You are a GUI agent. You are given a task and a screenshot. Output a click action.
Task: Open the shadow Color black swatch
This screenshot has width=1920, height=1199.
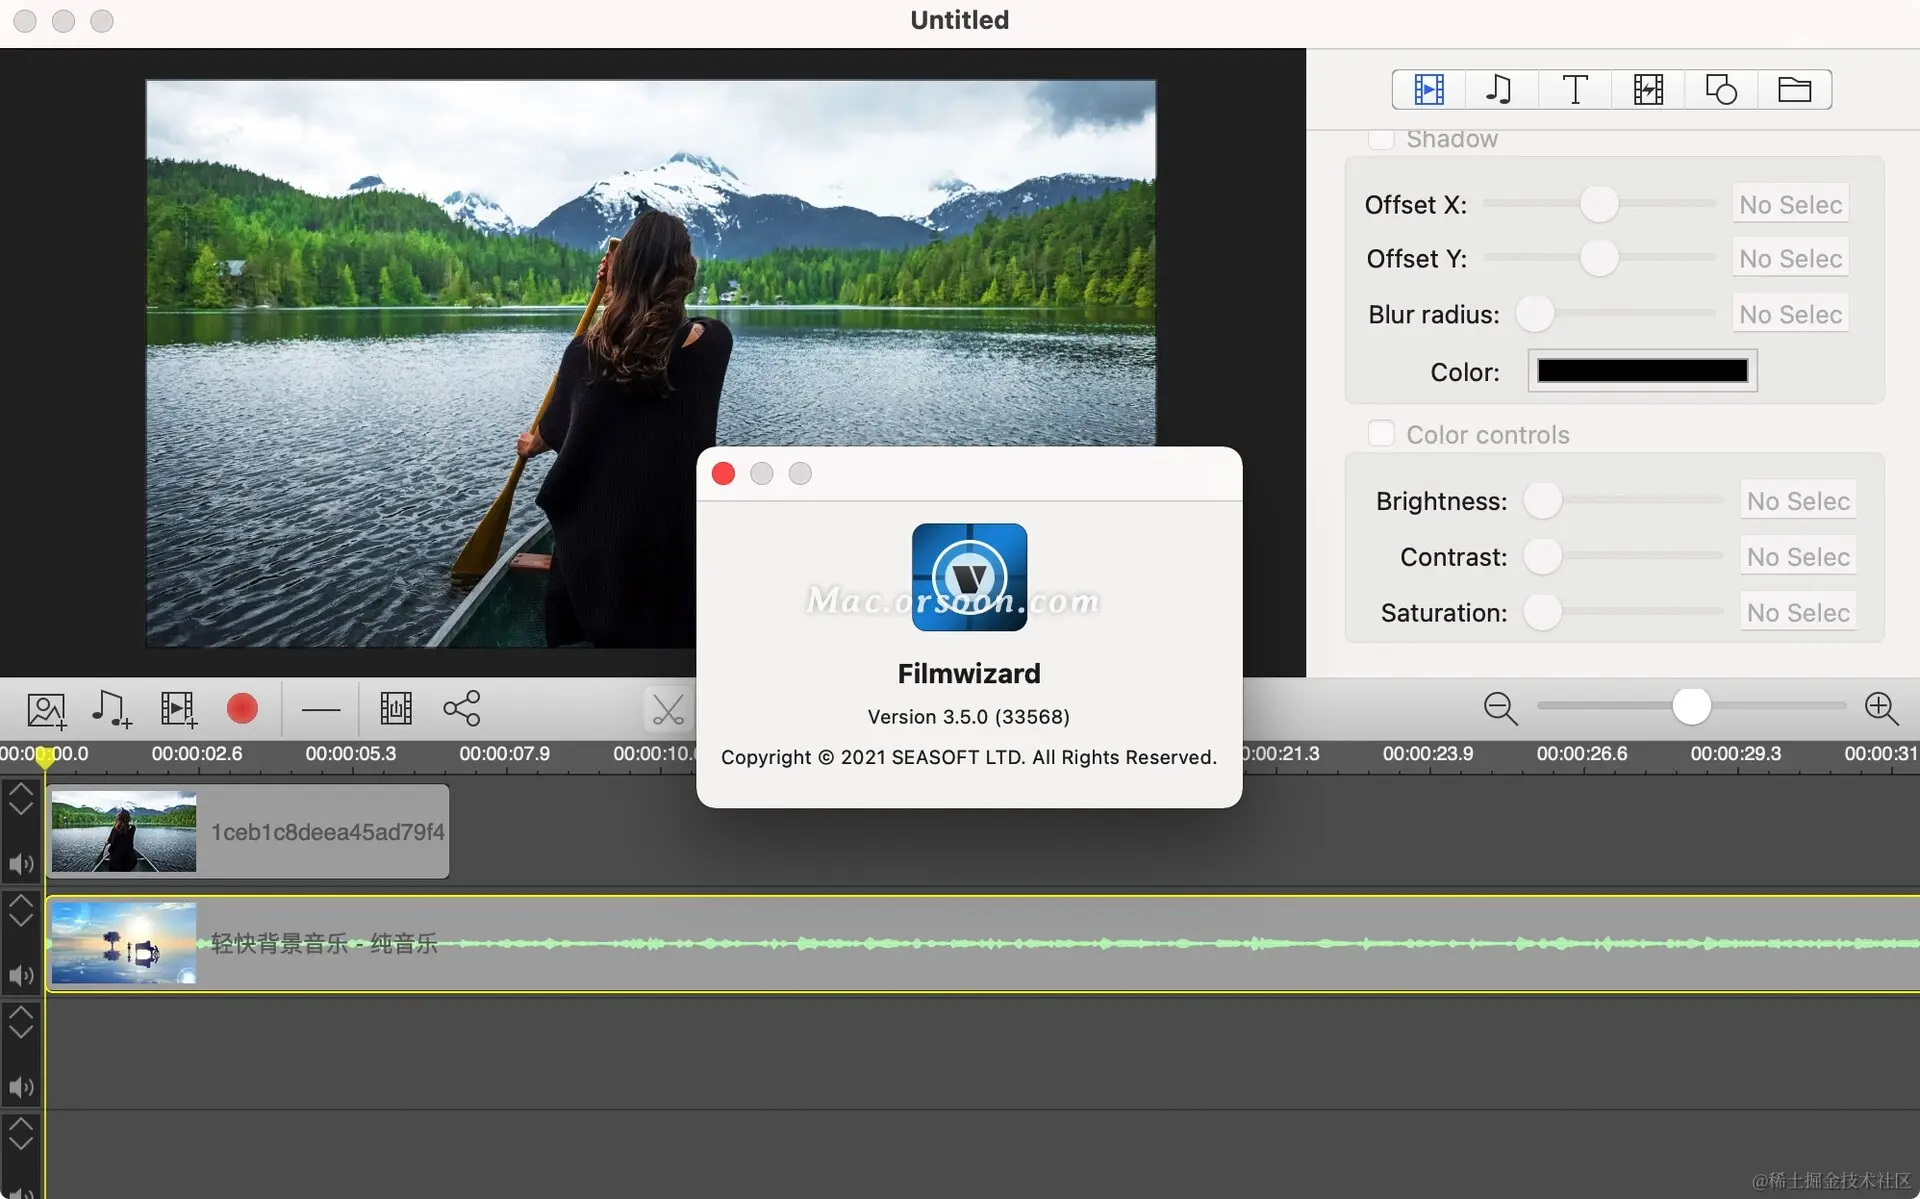[1642, 371]
